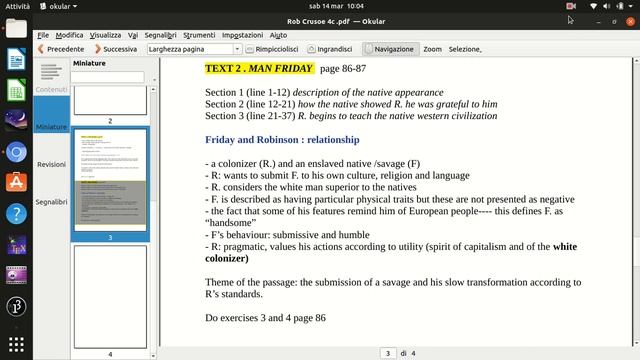Click the Miniature filter search field

click(x=107, y=77)
